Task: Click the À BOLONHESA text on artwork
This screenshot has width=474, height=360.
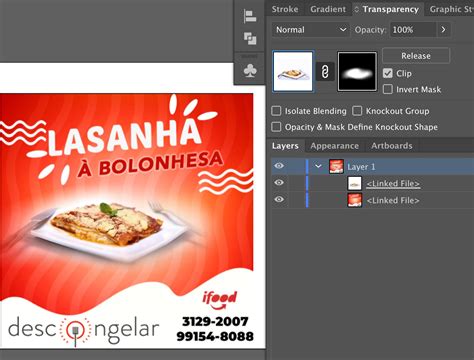Action: pos(150,163)
